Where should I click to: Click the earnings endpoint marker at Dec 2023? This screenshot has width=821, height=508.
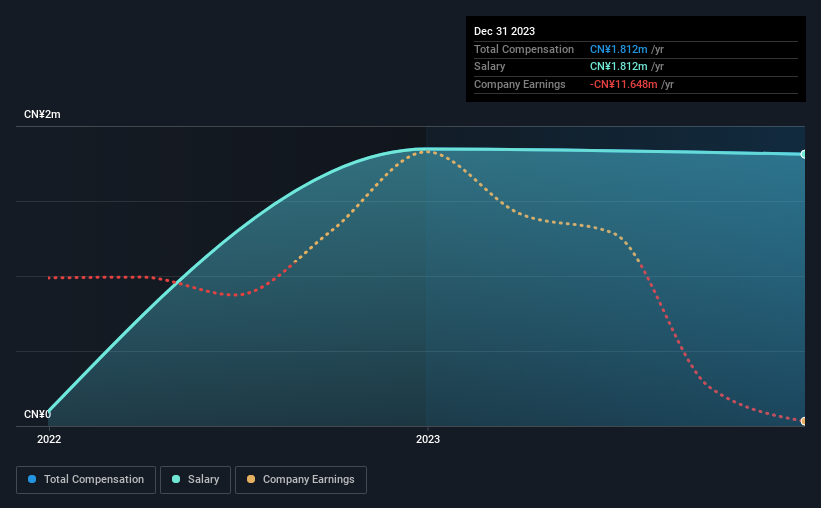click(x=804, y=421)
